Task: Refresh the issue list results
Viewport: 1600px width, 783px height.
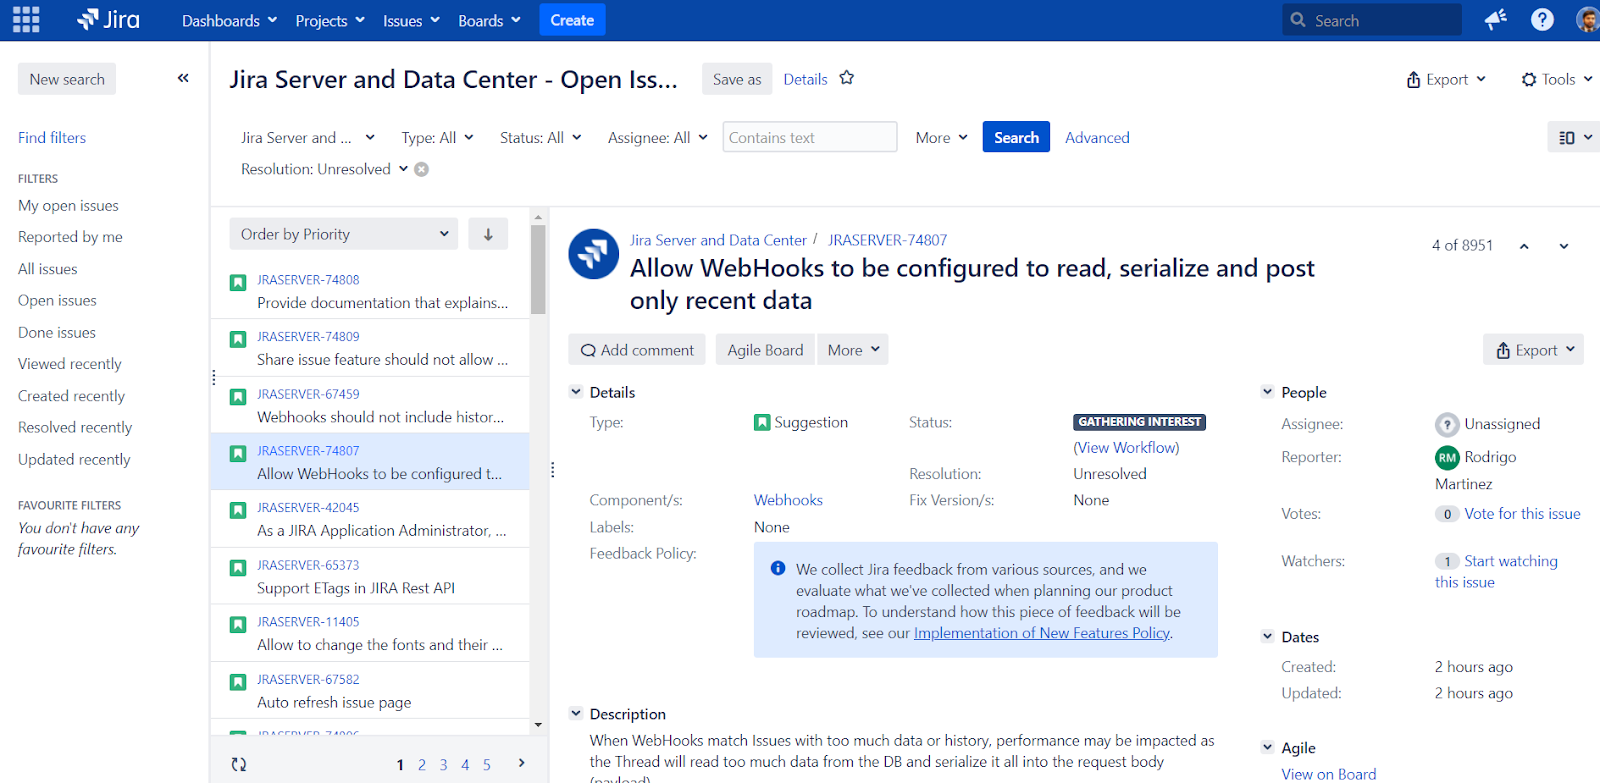Action: pyautogui.click(x=239, y=764)
